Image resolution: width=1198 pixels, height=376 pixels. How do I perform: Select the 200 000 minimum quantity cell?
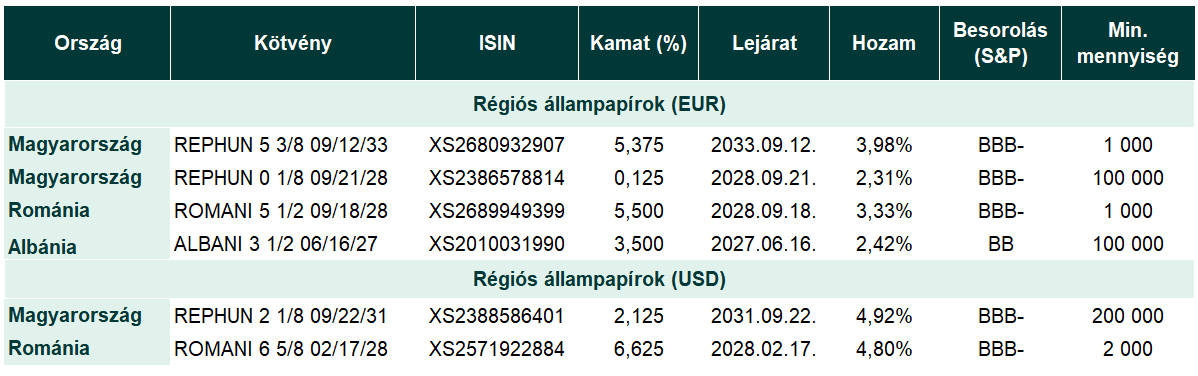tap(1128, 316)
